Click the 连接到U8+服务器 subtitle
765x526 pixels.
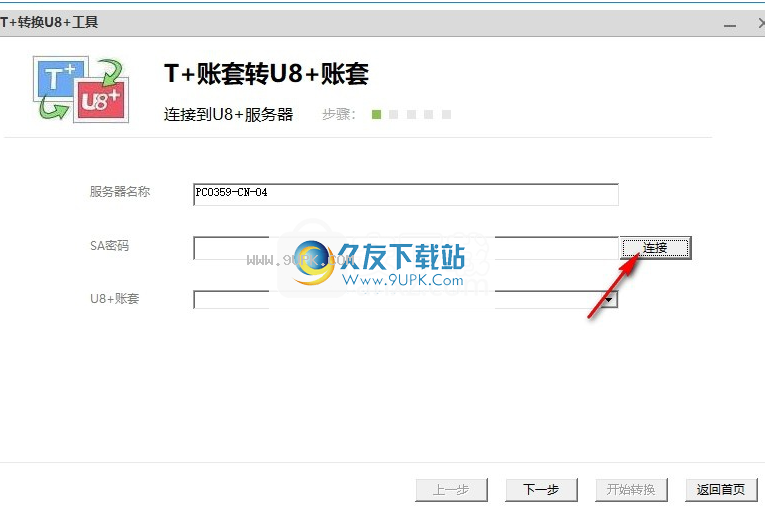tap(228, 114)
